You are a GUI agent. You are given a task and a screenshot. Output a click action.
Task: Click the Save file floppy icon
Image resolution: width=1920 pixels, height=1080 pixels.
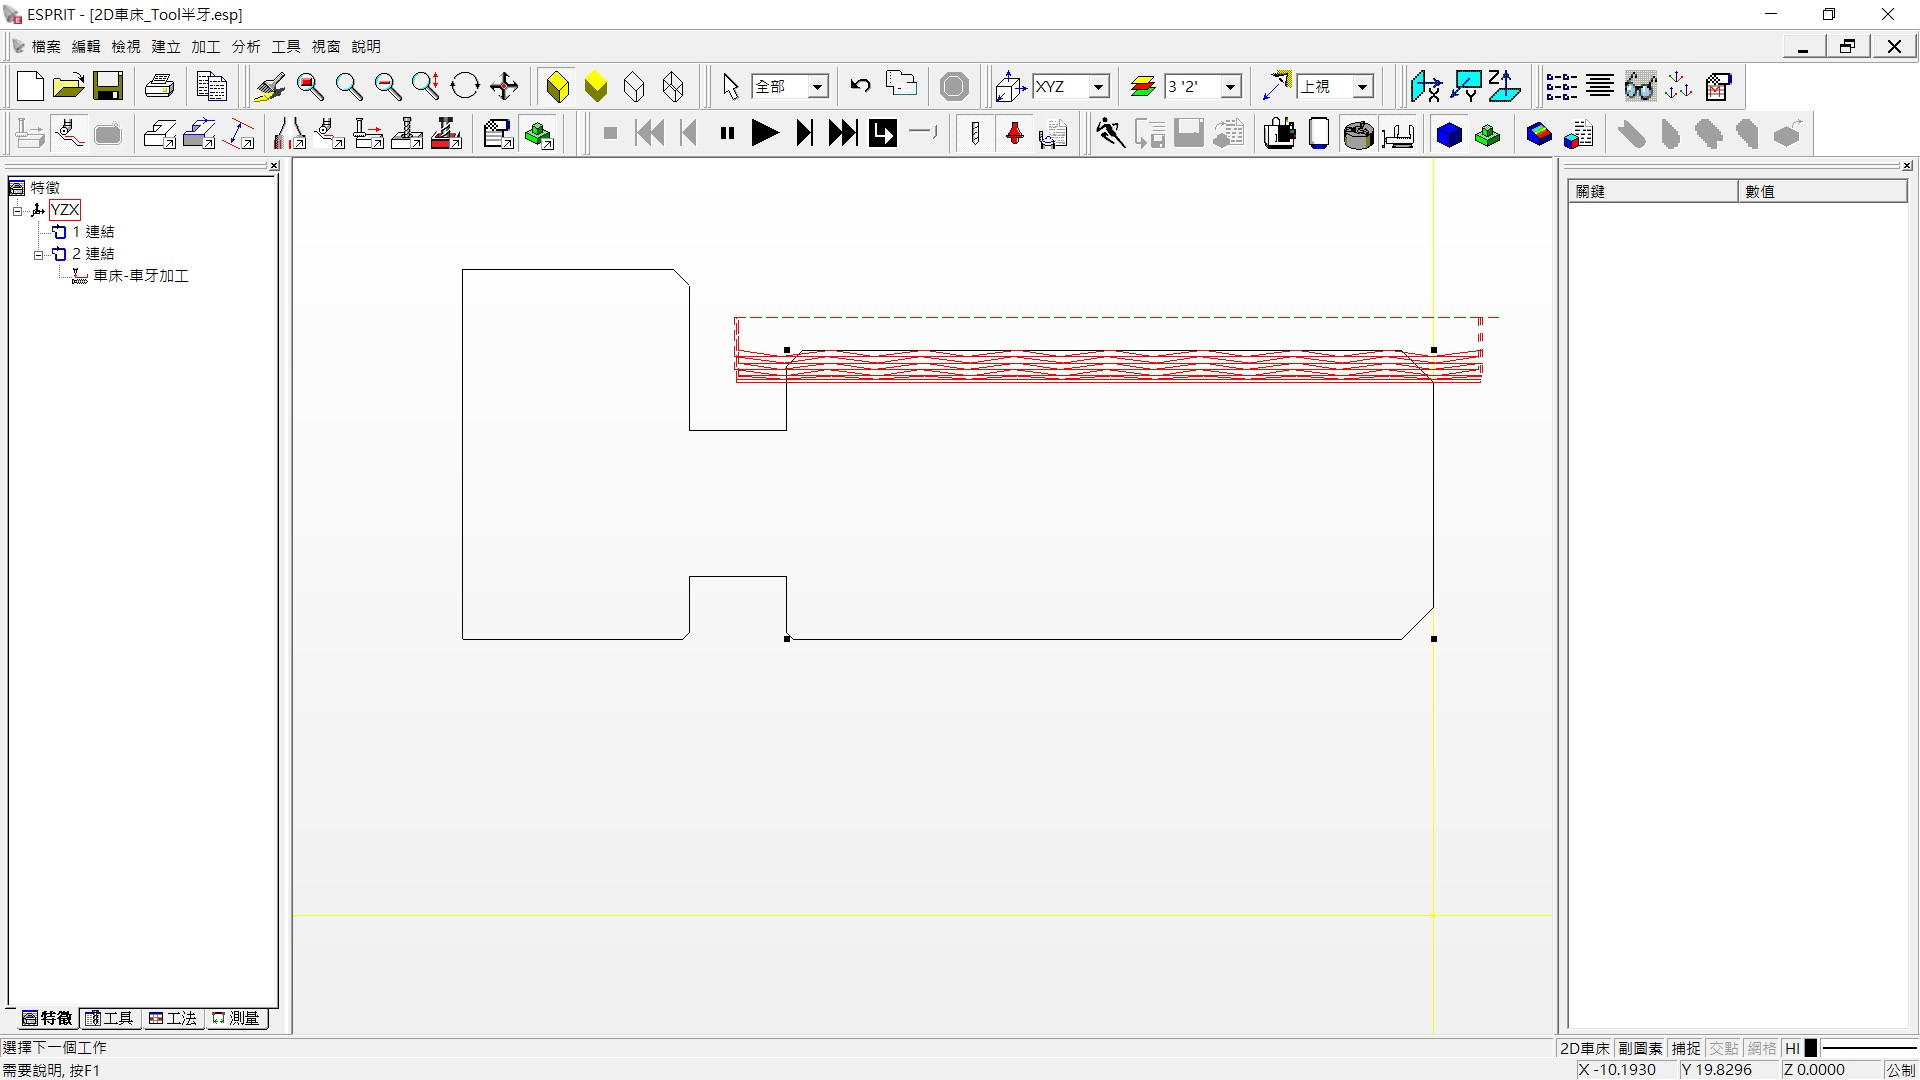click(108, 86)
